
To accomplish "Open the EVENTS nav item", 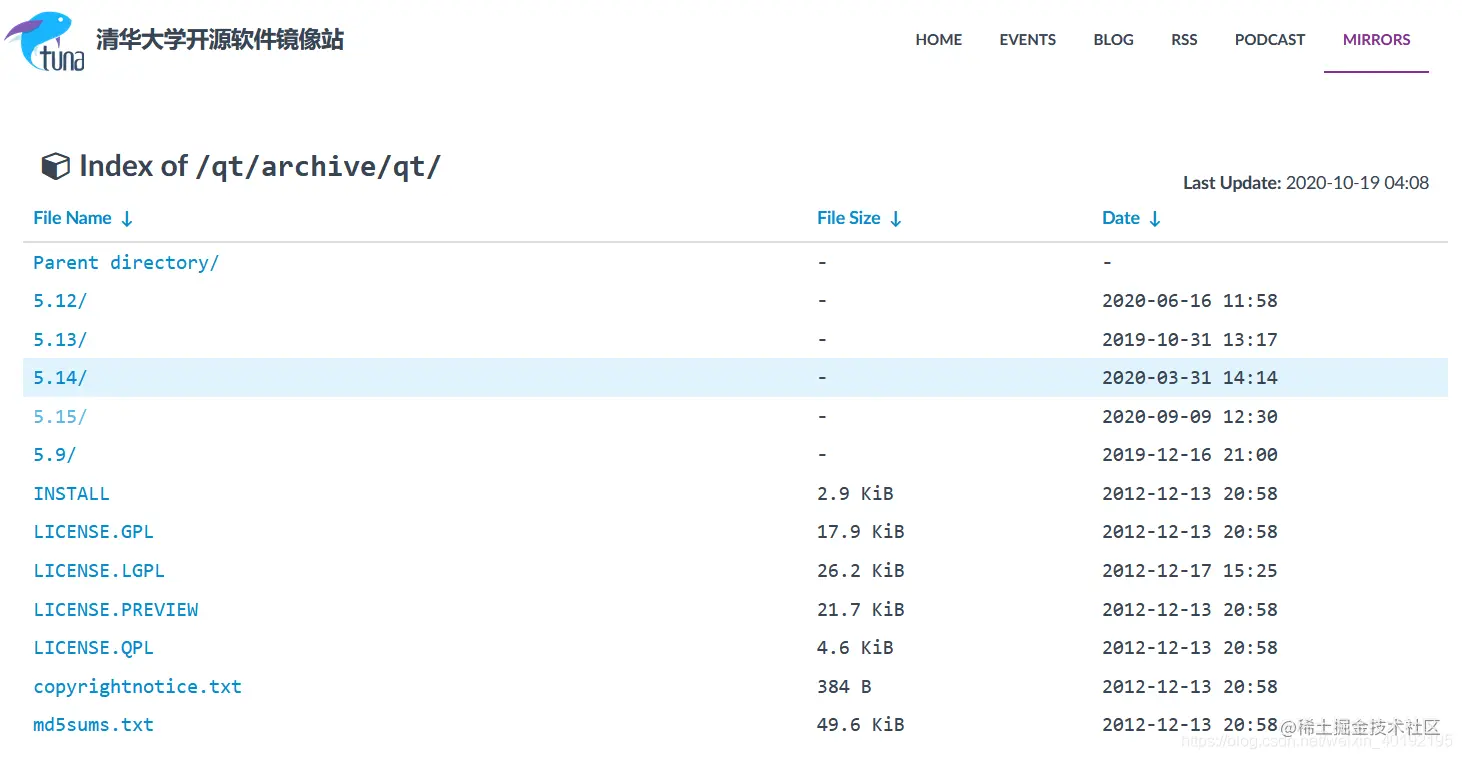I will (x=1028, y=40).
